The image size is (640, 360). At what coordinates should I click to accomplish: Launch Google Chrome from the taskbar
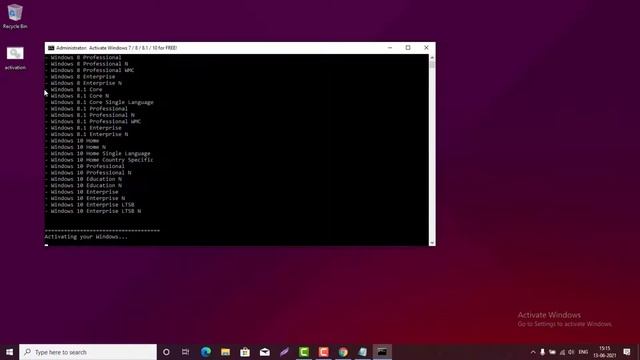(343, 352)
